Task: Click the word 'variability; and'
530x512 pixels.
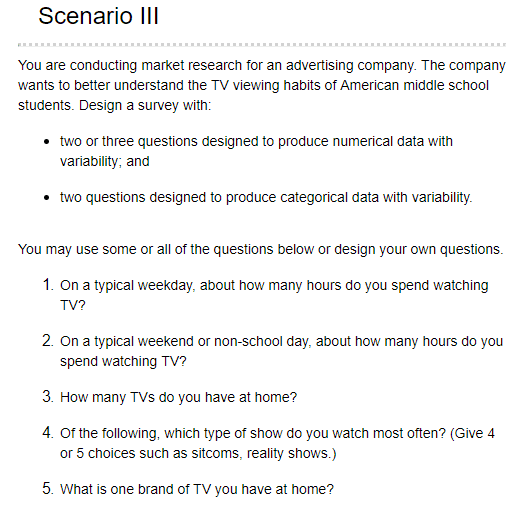Action: point(105,162)
